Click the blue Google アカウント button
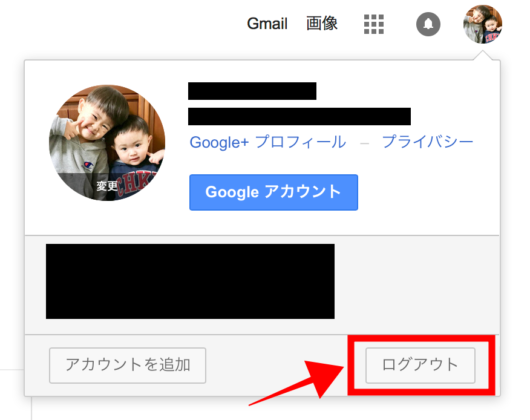The image size is (530, 420). tap(273, 192)
